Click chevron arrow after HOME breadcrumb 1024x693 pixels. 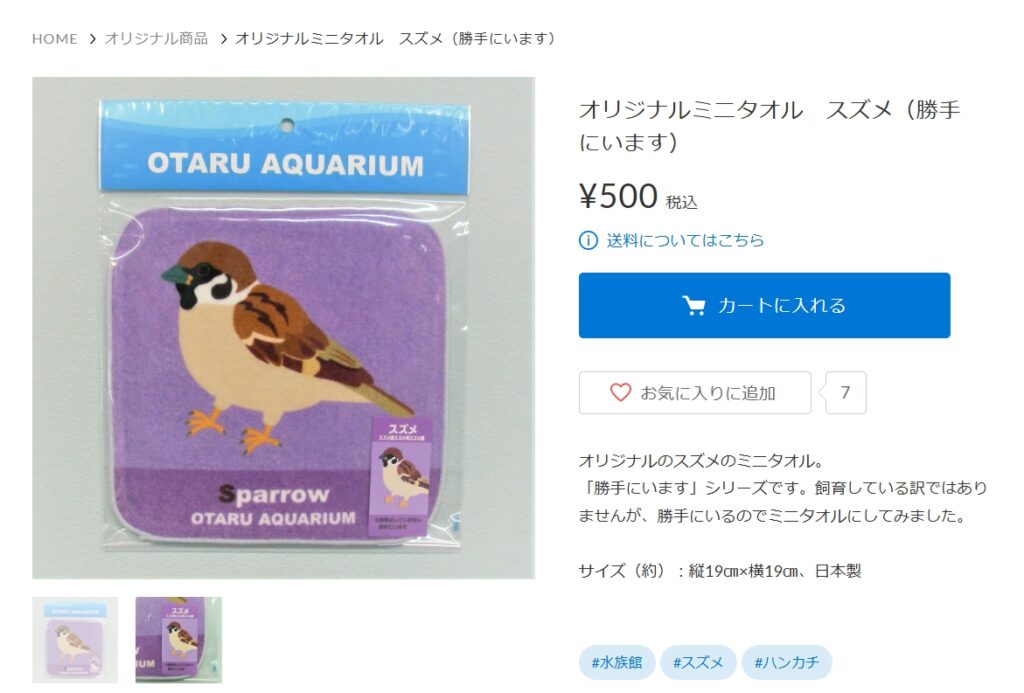tap(92, 39)
